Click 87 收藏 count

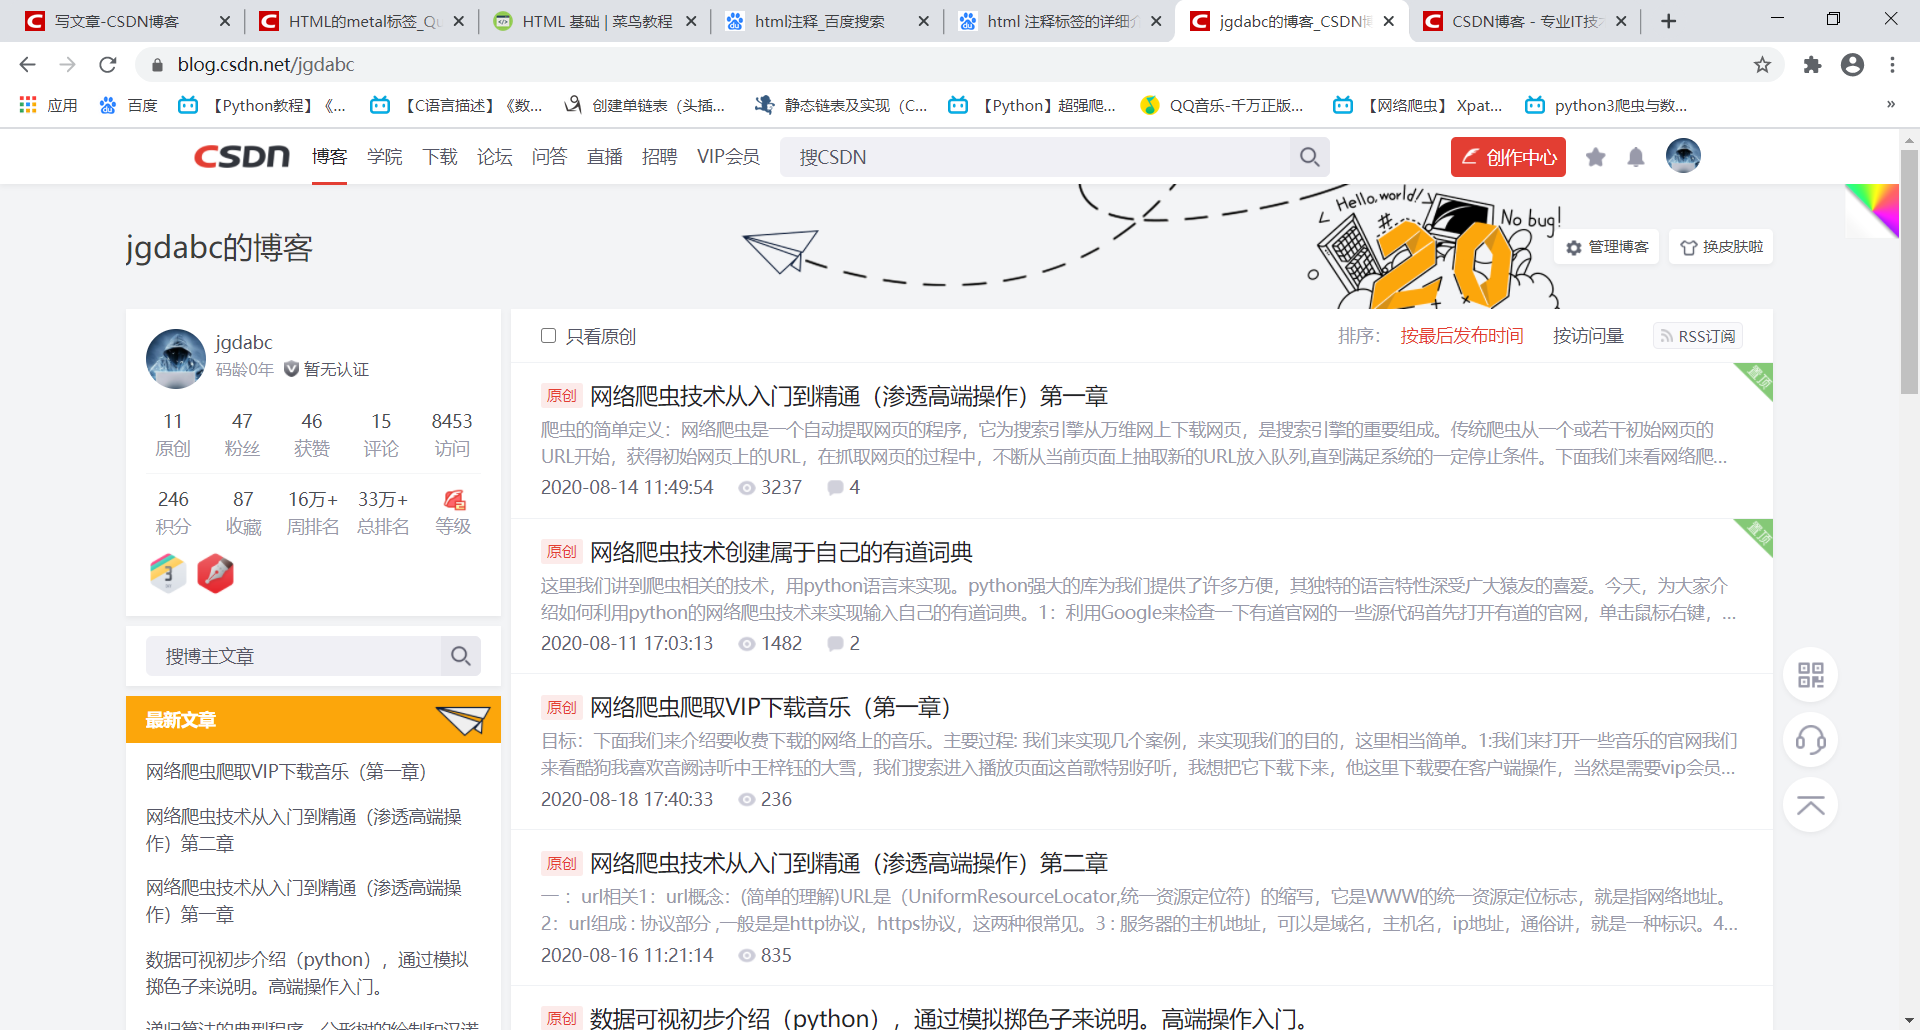tap(243, 513)
